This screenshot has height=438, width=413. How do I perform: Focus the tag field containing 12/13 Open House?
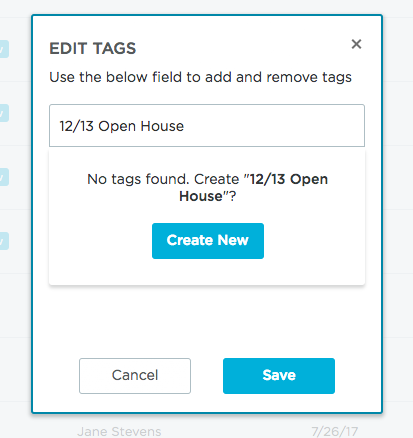point(207,126)
